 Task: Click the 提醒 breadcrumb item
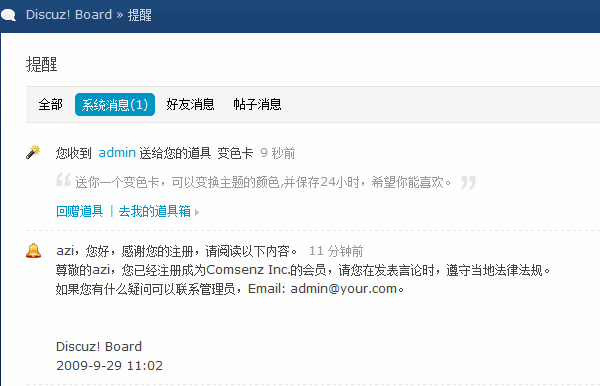140,15
